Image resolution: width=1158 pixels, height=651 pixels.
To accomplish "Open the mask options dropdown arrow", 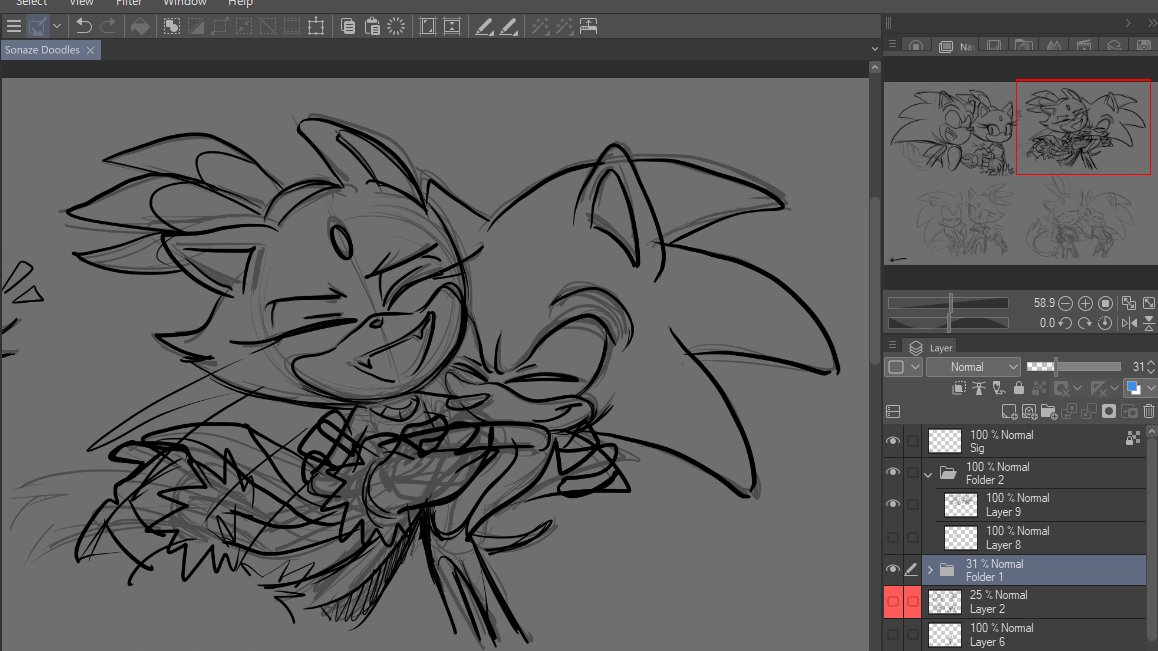I will [x=1078, y=388].
